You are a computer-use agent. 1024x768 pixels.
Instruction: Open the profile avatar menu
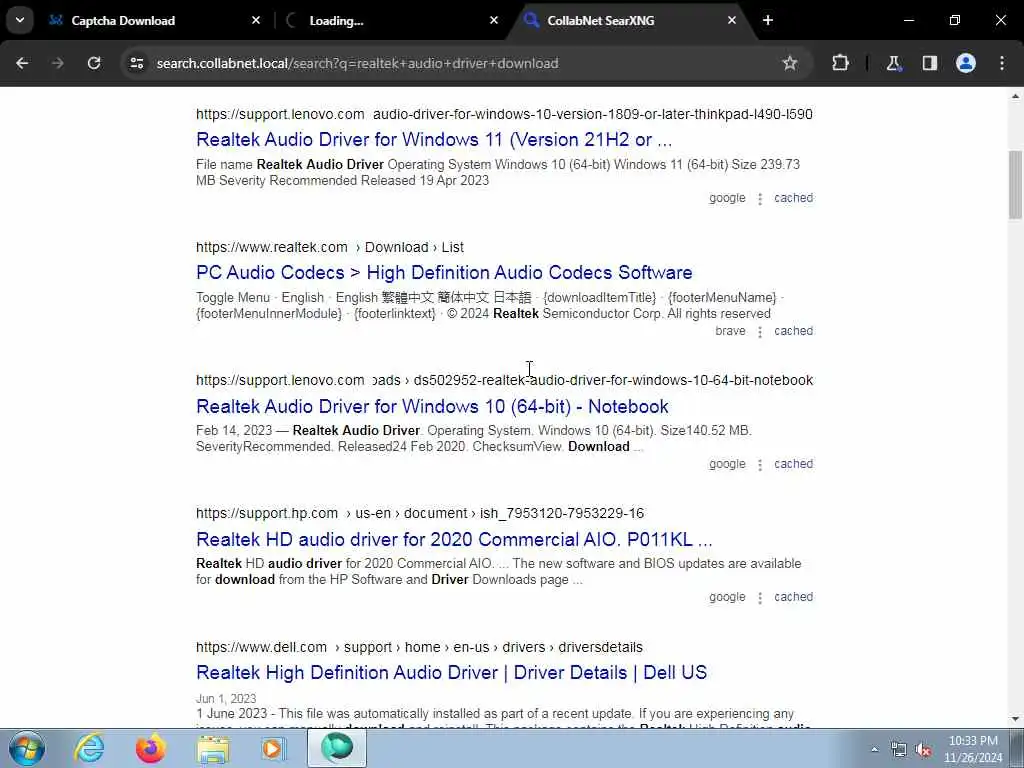966,63
